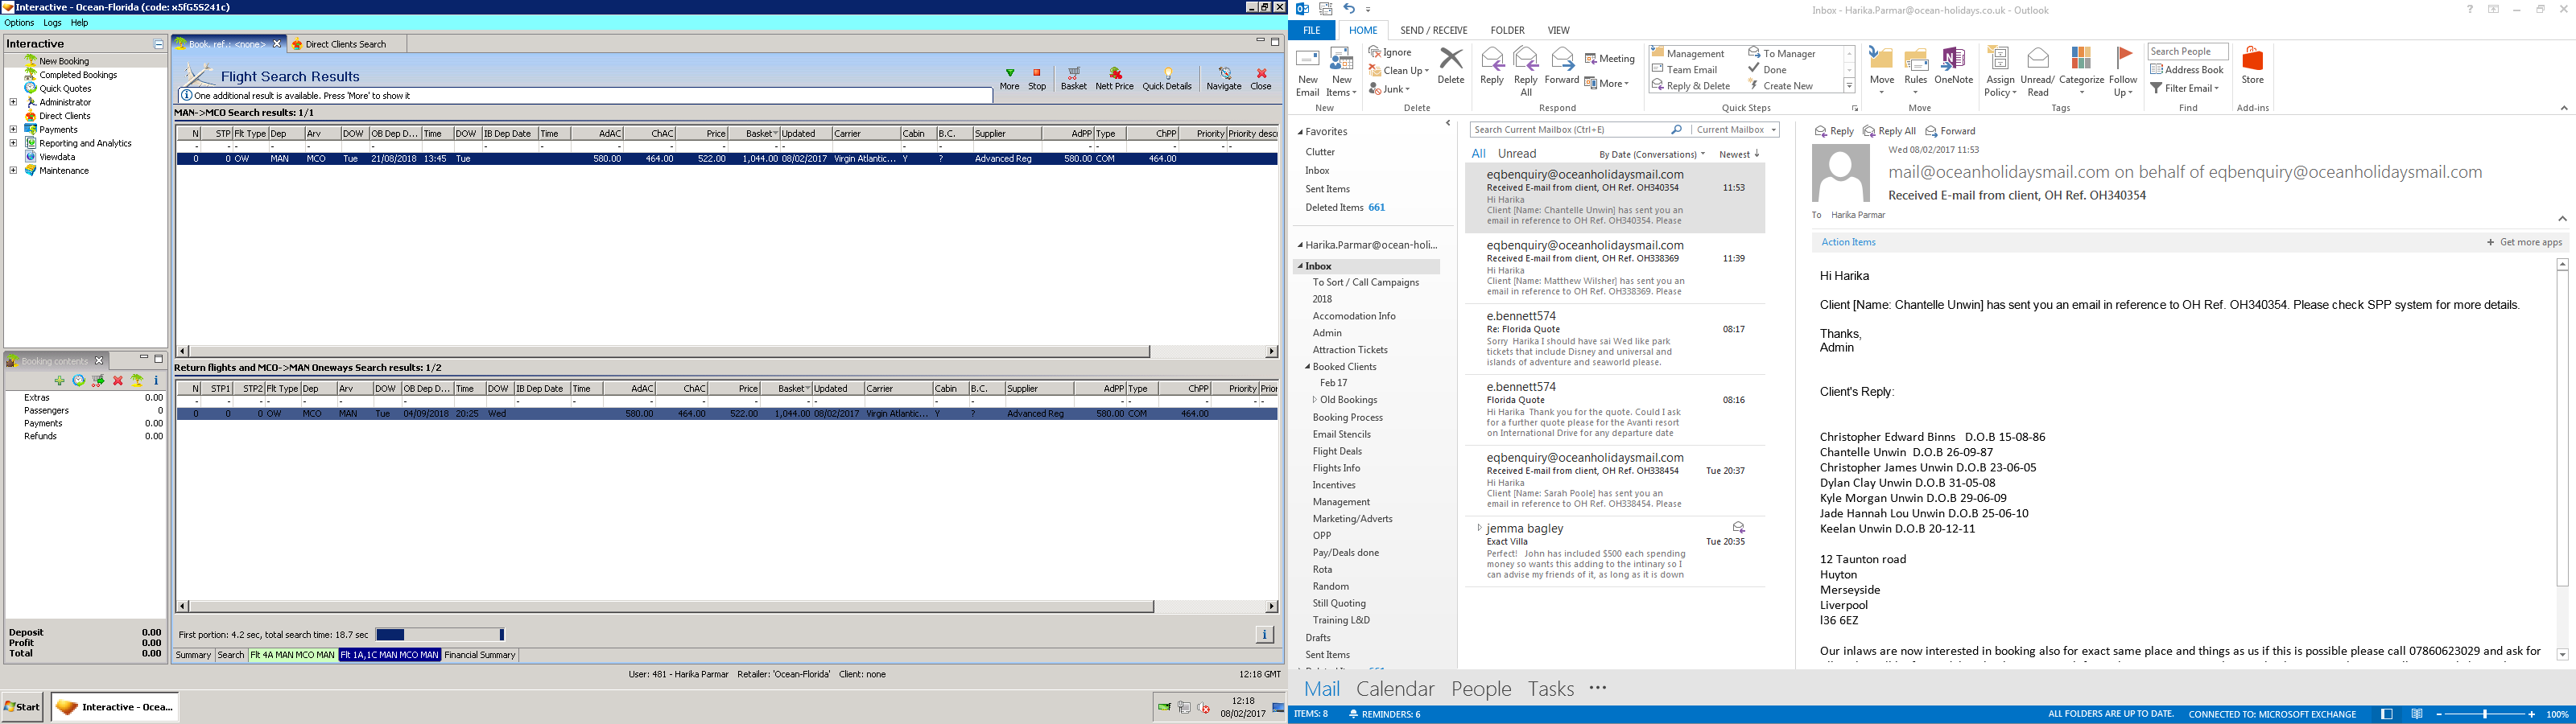Screen dimensions: 2576x724
Task: Click the Windows Start button
Action: [x=23, y=706]
